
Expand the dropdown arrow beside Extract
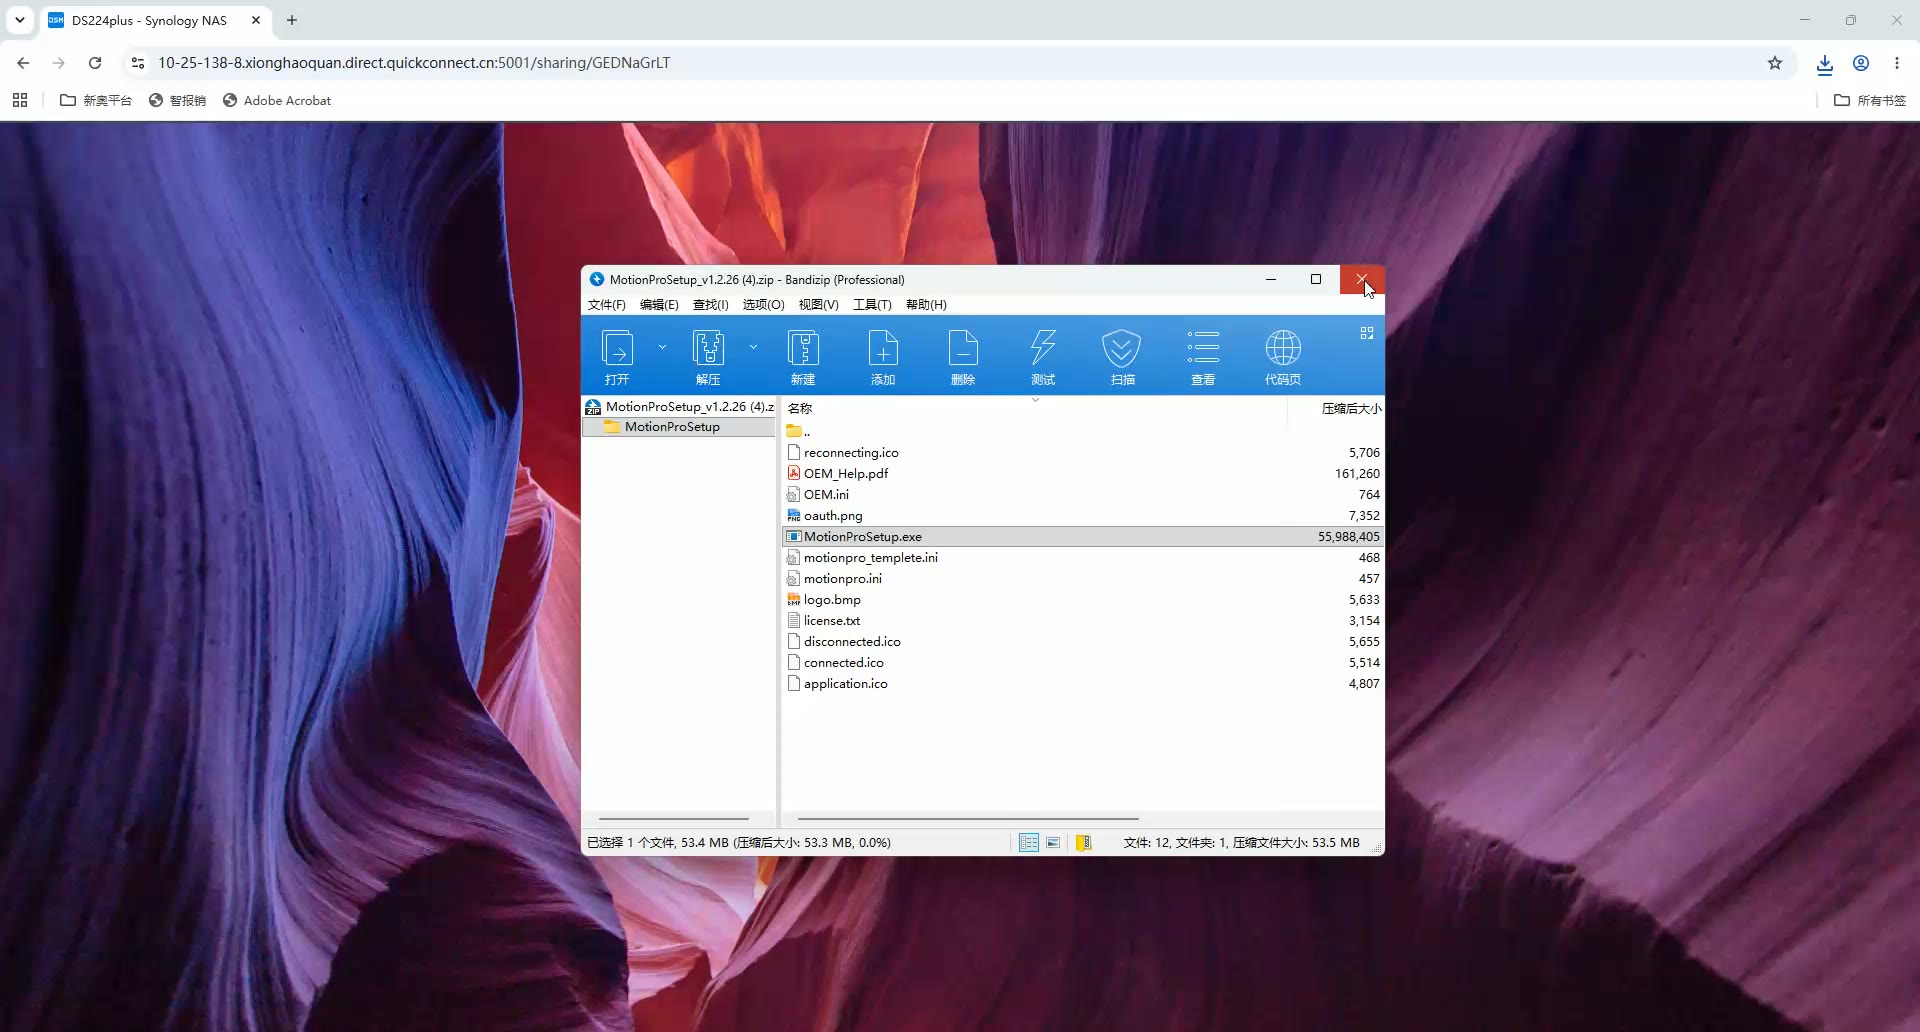click(x=753, y=347)
